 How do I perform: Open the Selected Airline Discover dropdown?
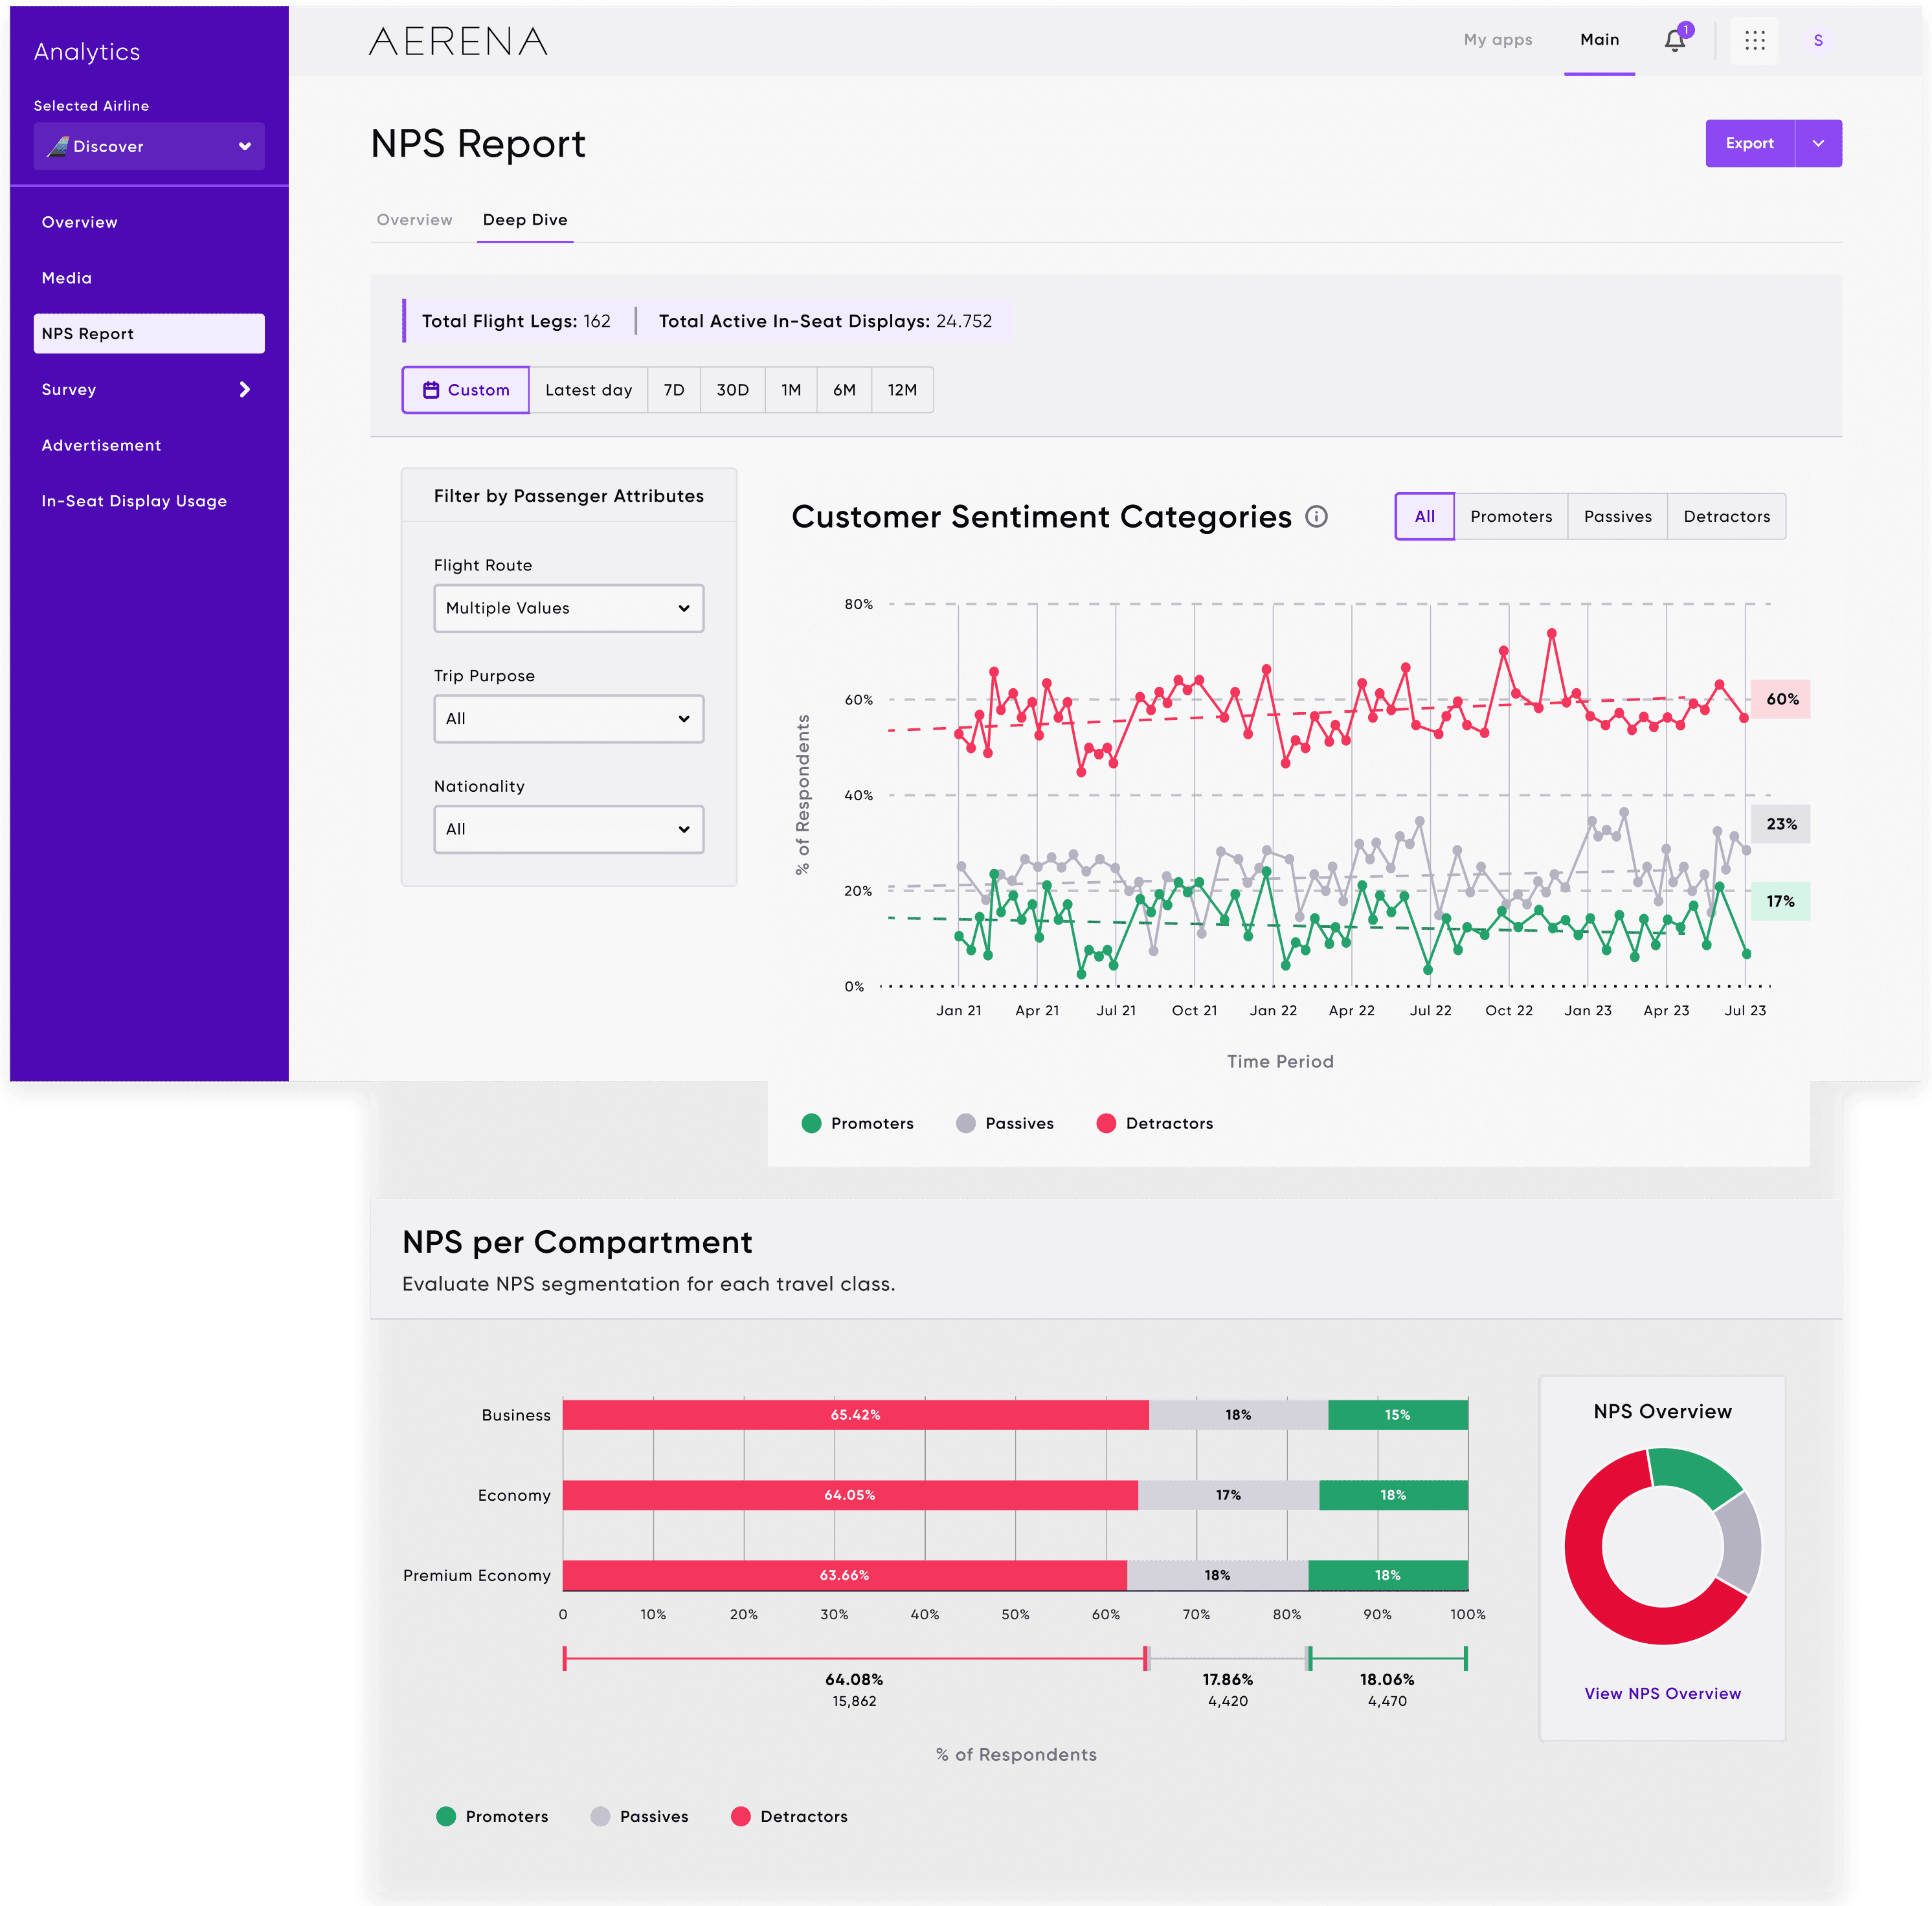149,147
